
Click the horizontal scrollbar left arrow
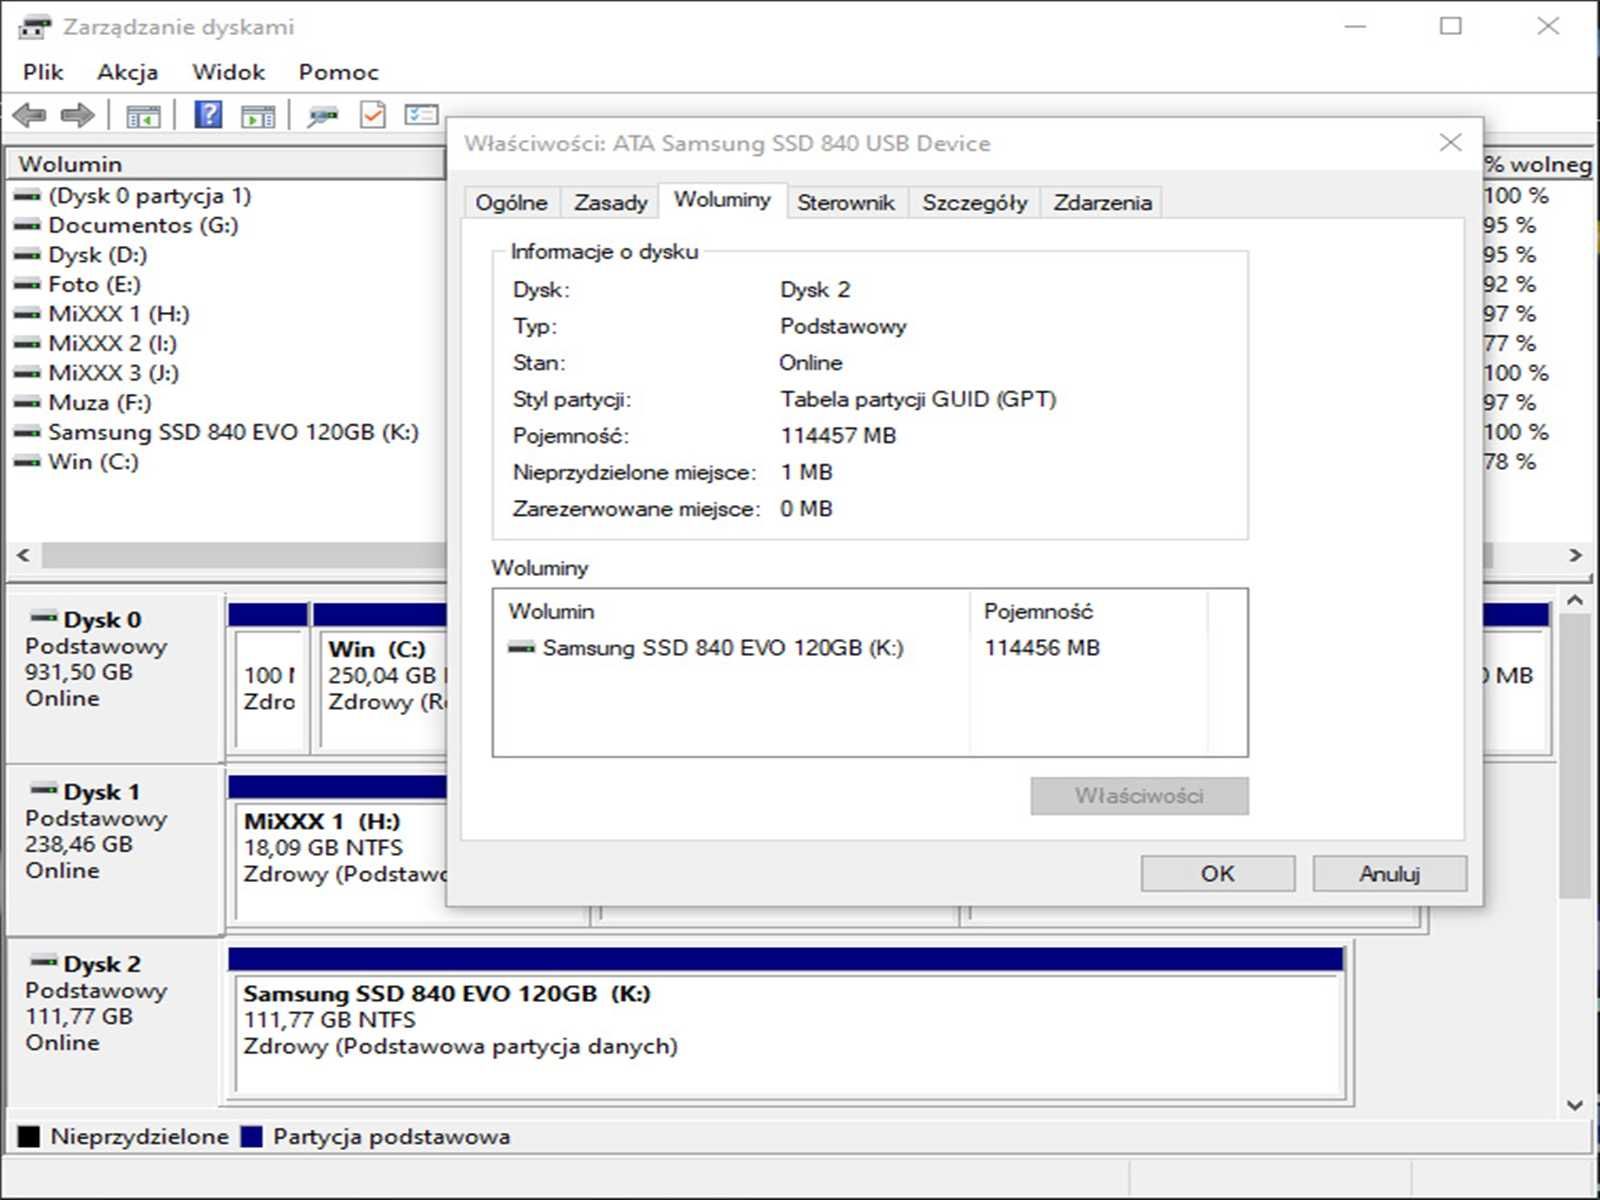[x=23, y=555]
